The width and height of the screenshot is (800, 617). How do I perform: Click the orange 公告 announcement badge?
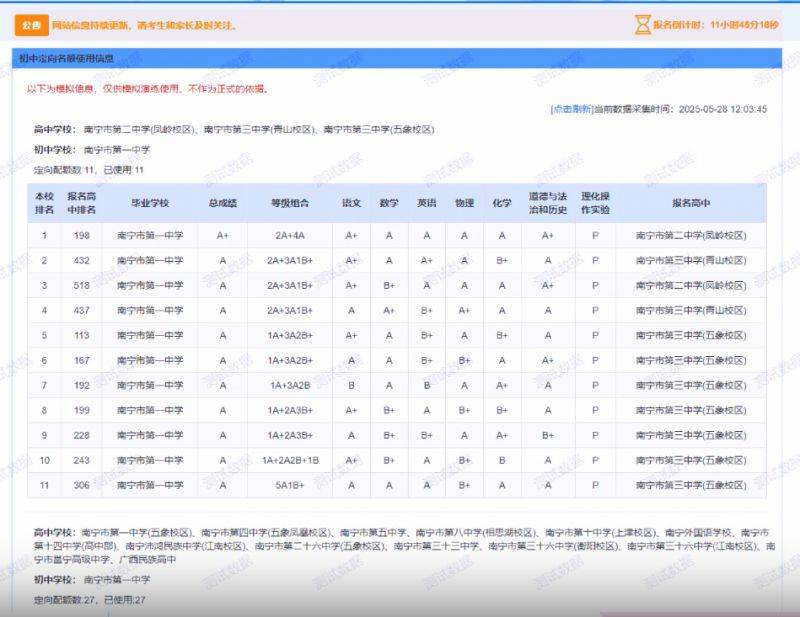(x=30, y=25)
